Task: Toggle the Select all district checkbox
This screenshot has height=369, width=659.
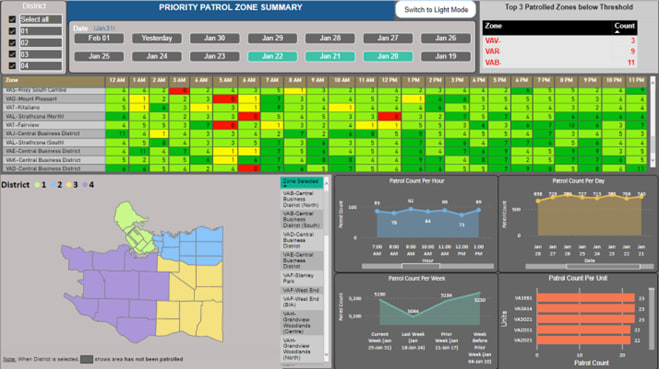Action: (x=12, y=19)
